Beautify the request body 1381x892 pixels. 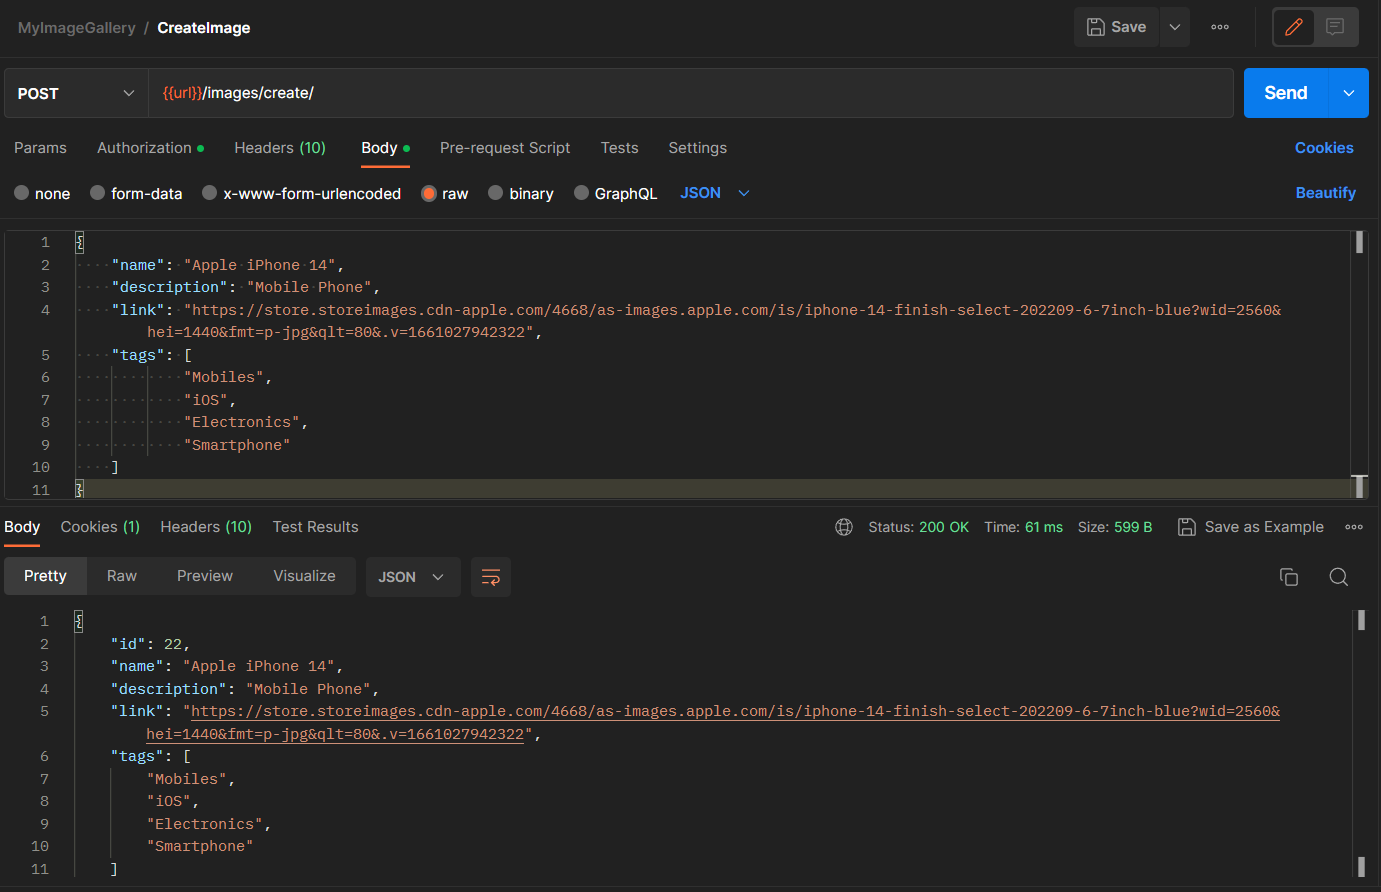coord(1326,193)
